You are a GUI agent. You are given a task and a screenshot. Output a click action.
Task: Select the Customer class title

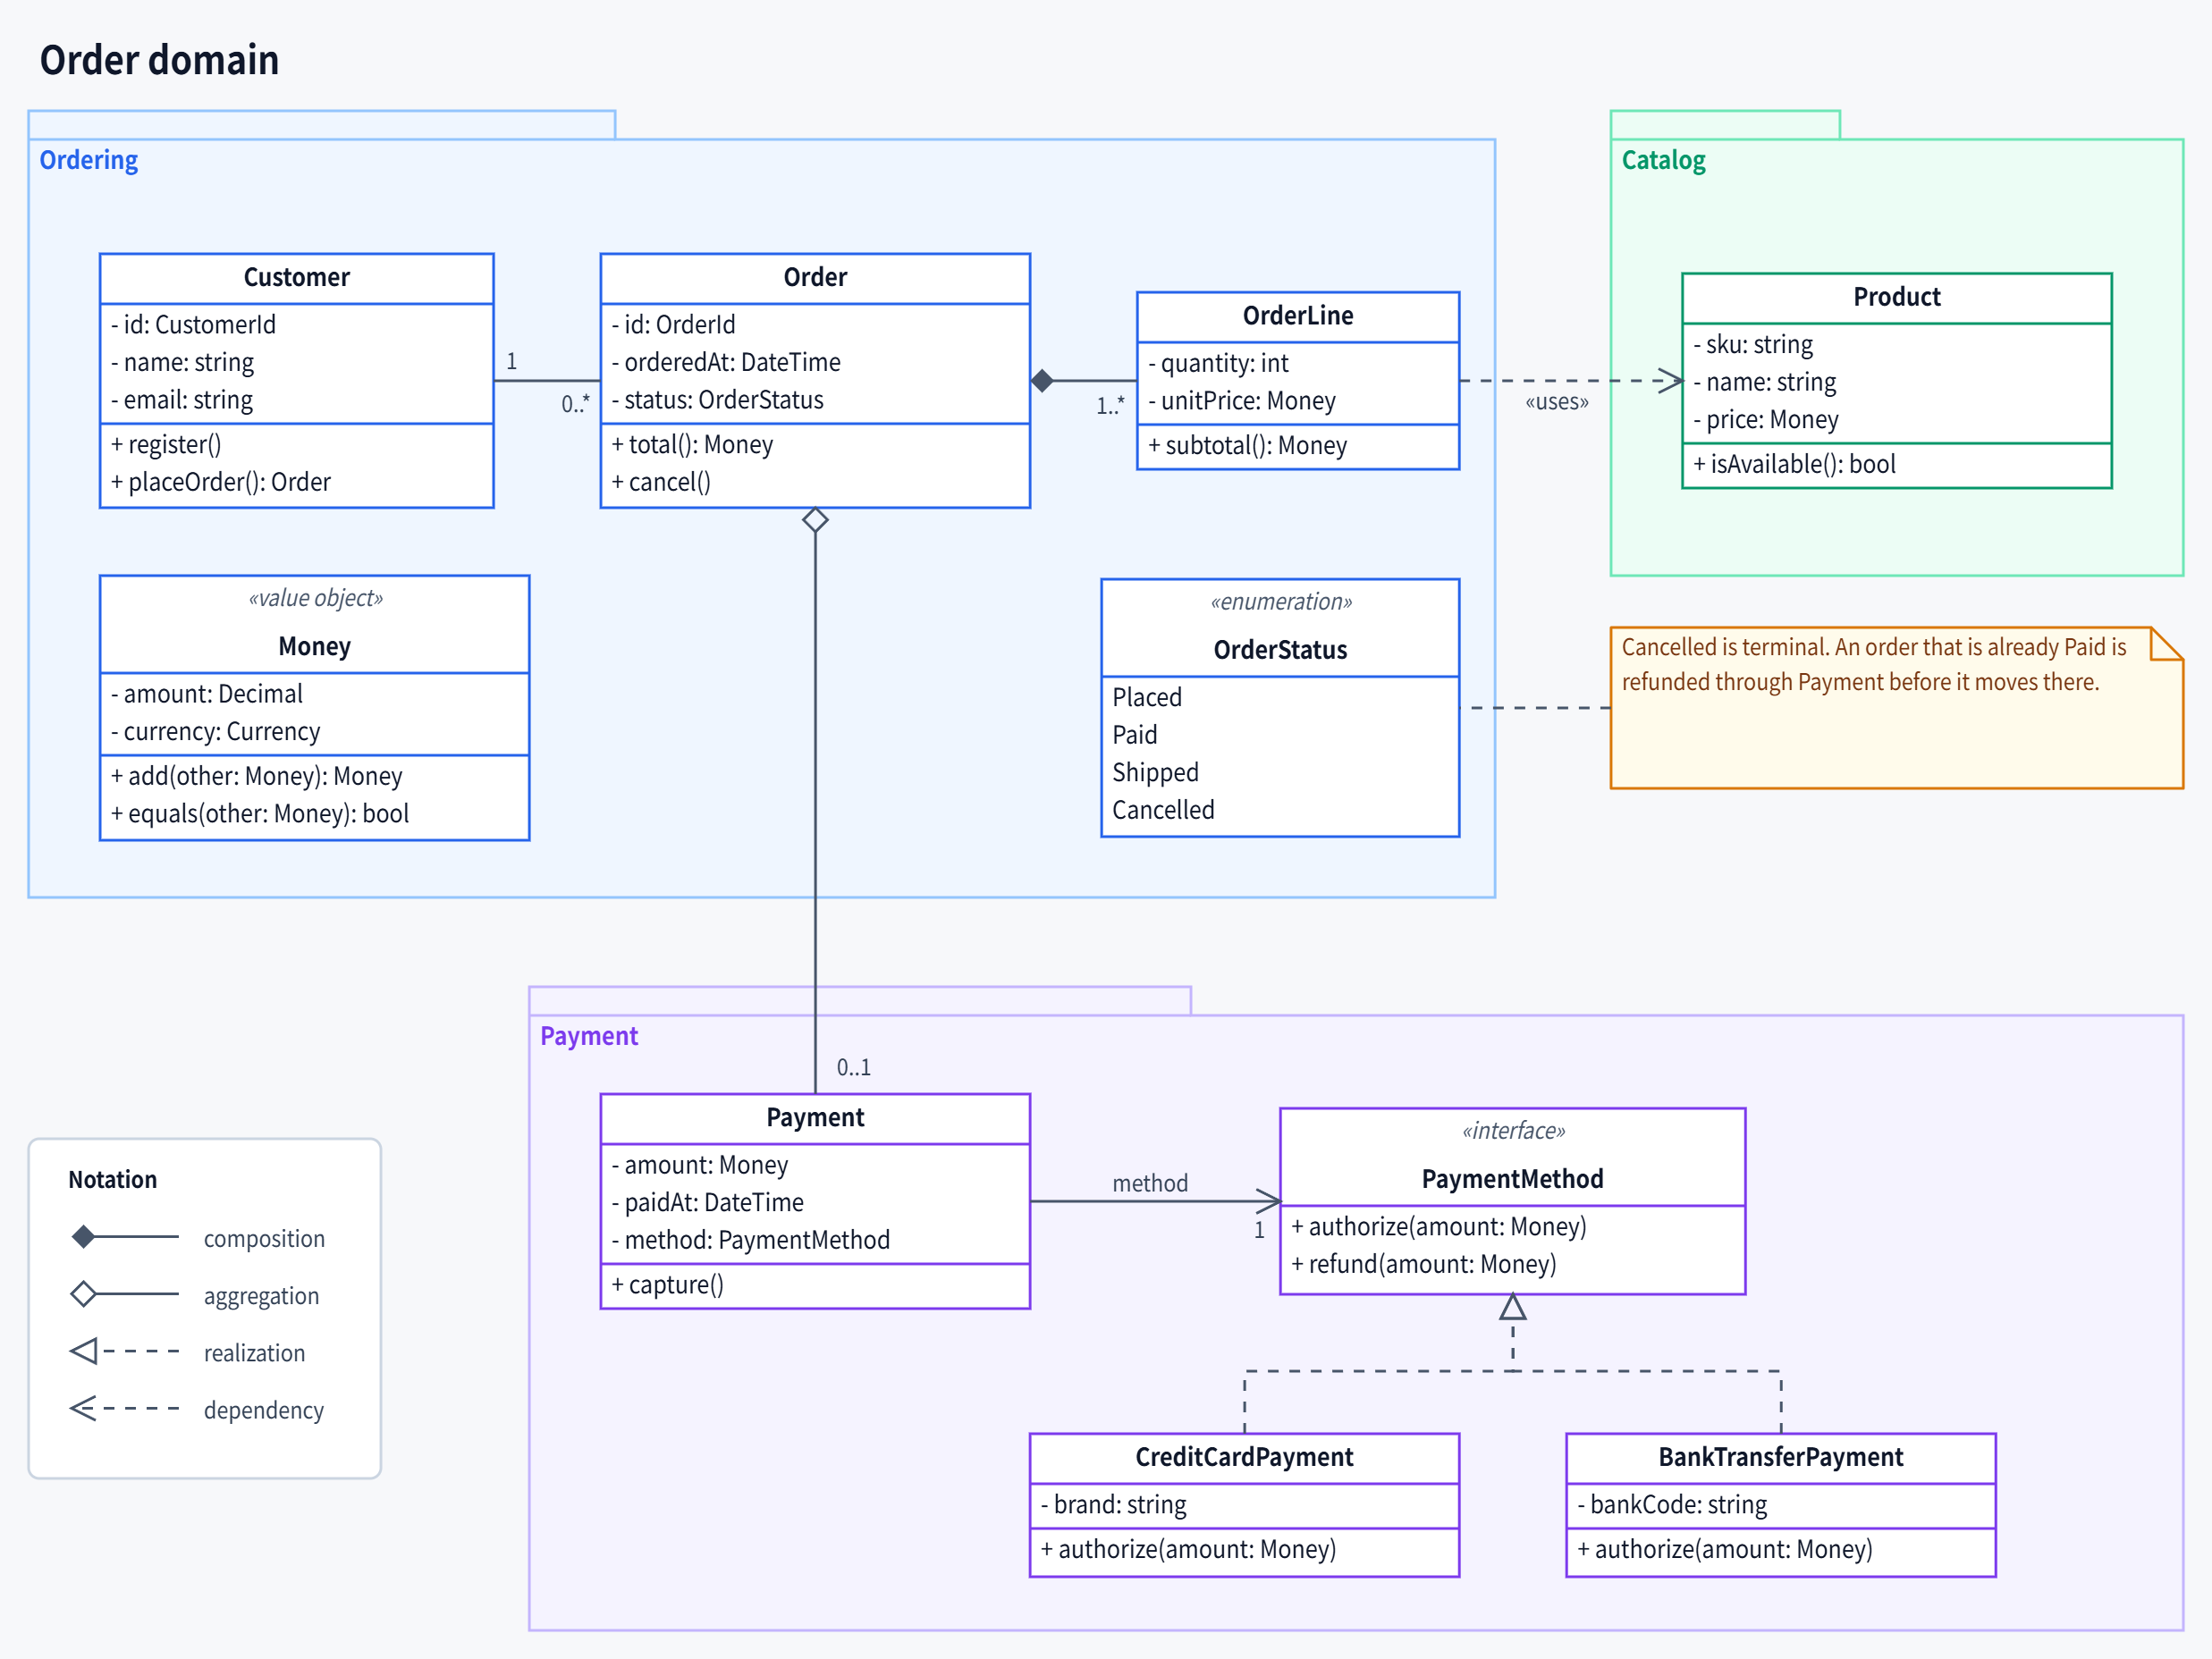[x=297, y=277]
